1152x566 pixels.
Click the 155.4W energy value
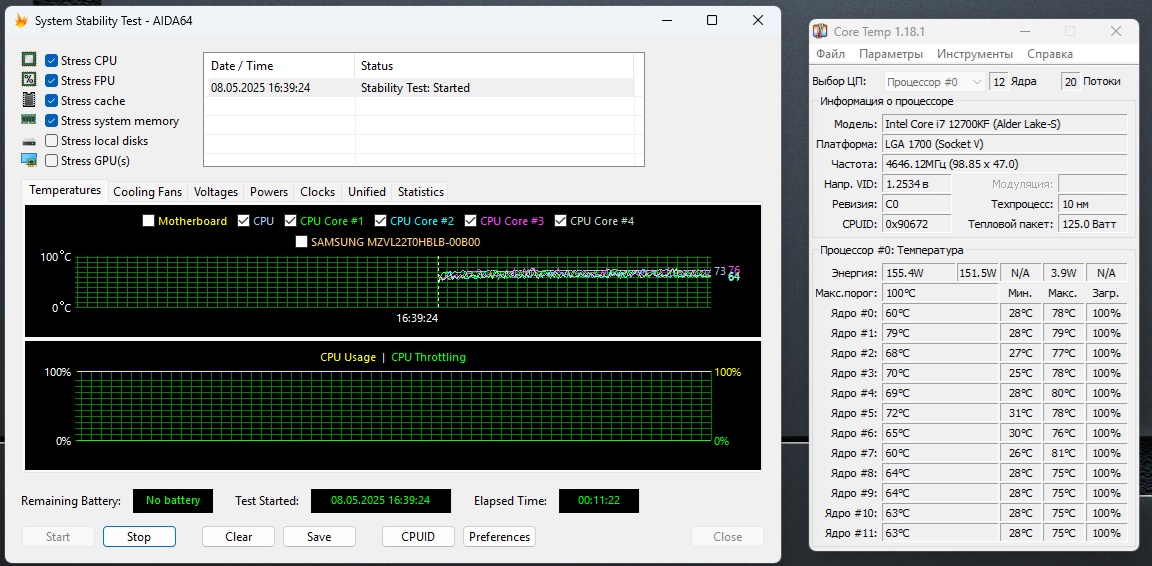click(918, 273)
